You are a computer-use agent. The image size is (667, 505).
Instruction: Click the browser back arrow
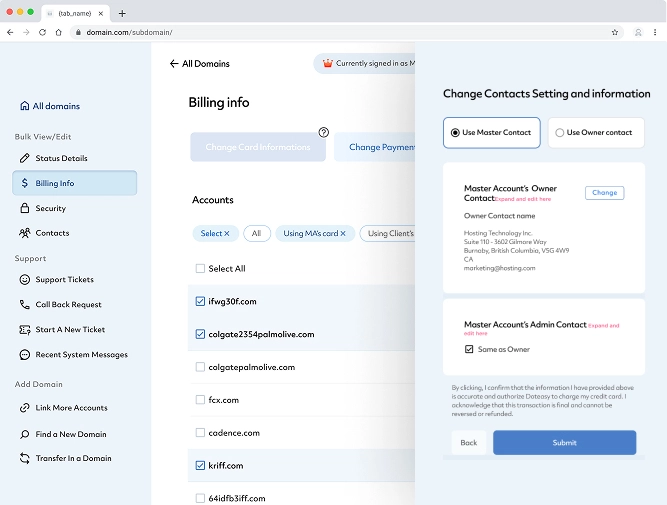[10, 32]
